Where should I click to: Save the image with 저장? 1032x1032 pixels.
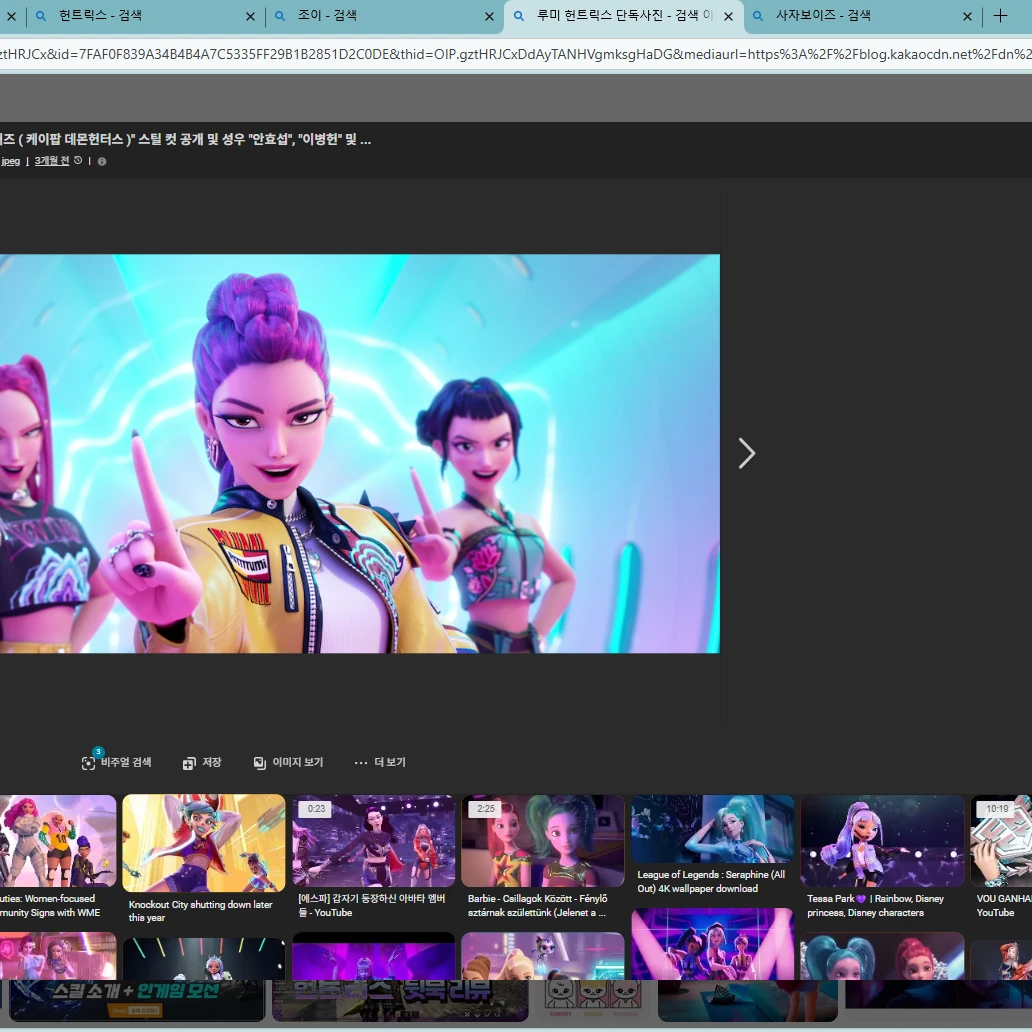tap(201, 762)
